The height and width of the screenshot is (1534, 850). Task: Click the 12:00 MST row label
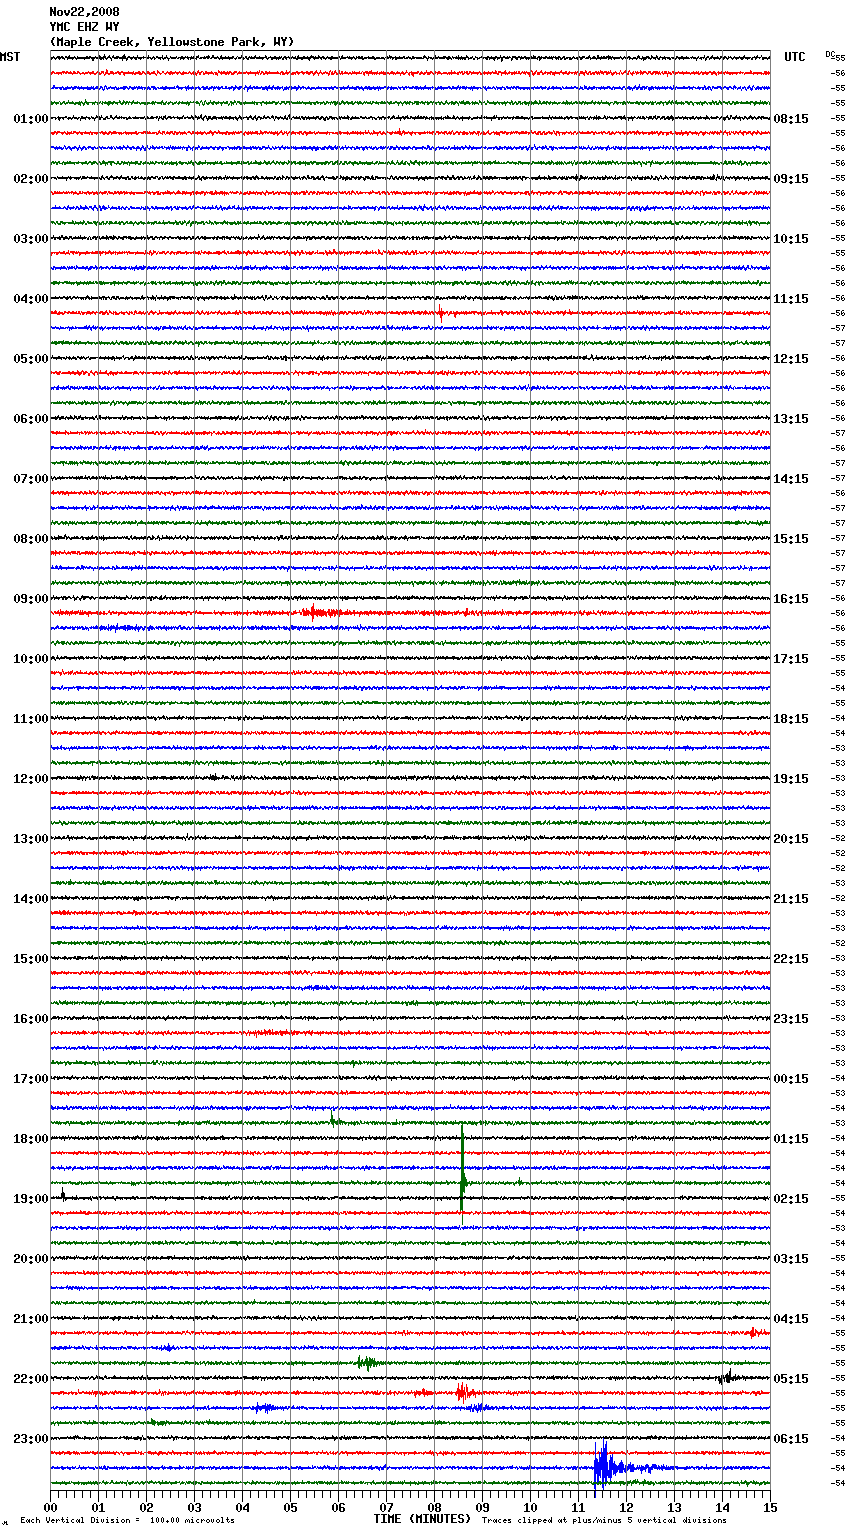[x=30, y=779]
